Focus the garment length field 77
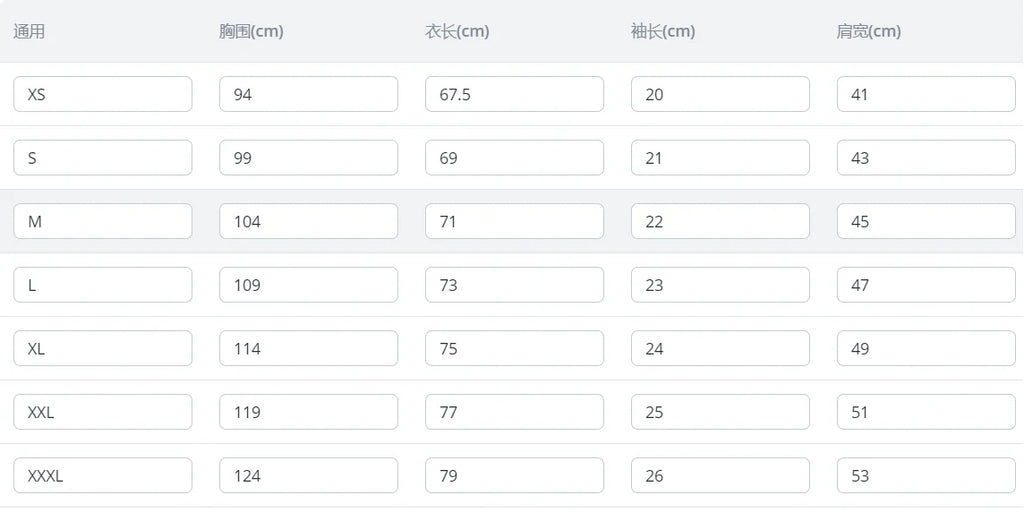Image resolution: width=1024 pixels, height=521 pixels. 514,412
